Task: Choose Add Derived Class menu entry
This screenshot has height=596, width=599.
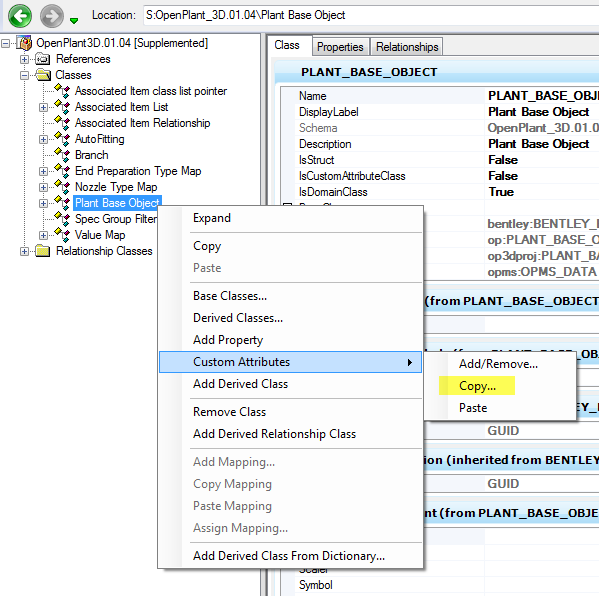Action: pyautogui.click(x=290, y=384)
